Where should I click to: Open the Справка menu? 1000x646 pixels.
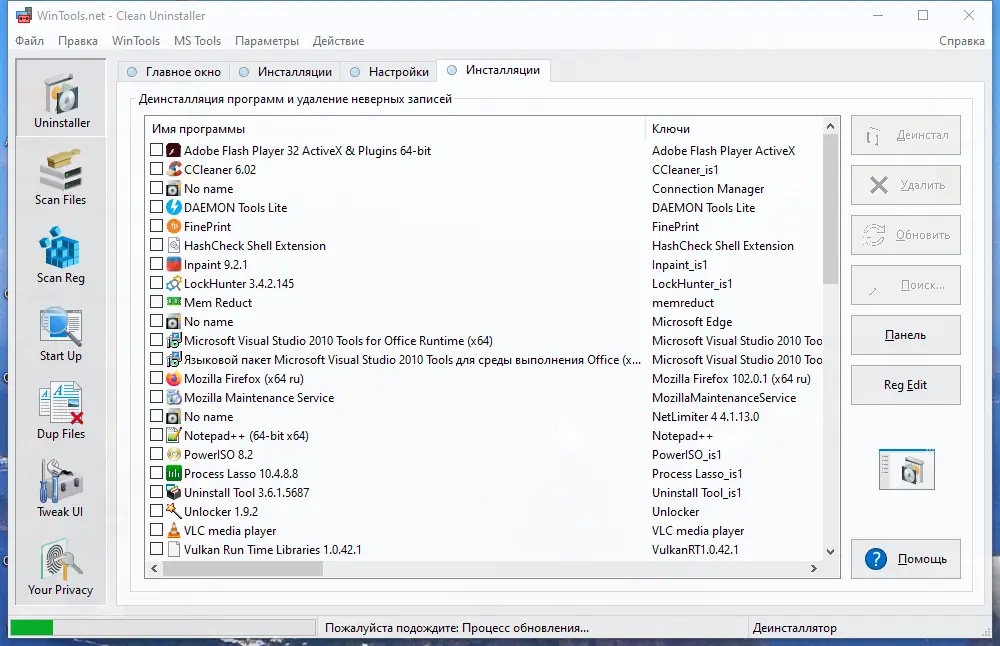962,41
